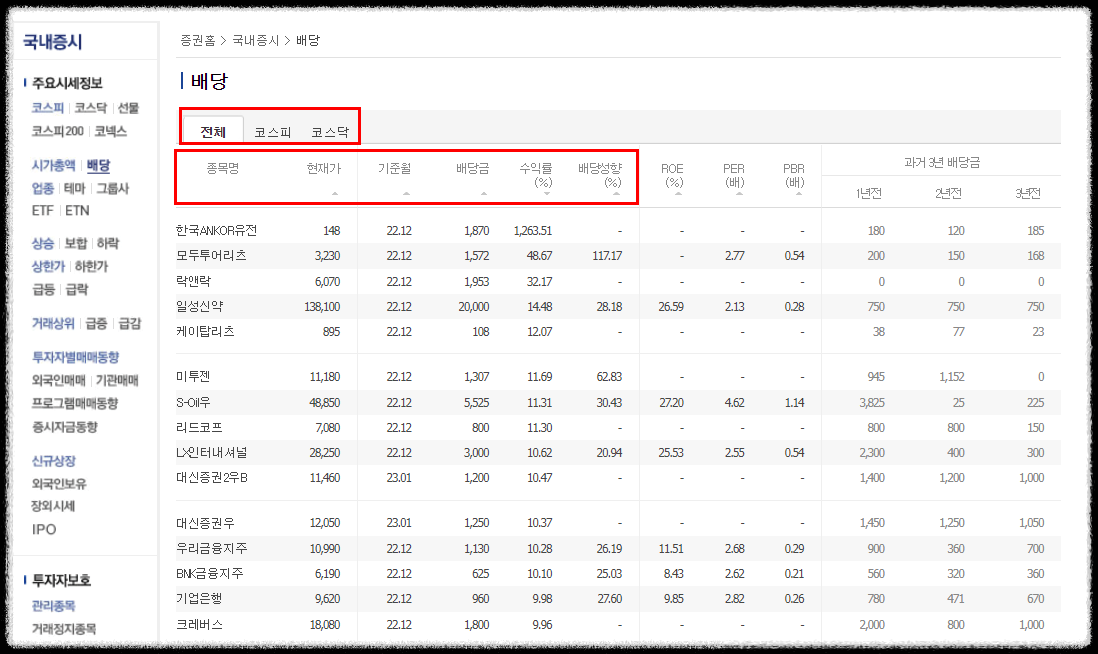Open LX인터내셔널 stock name
The height and width of the screenshot is (654, 1098).
pos(211,453)
